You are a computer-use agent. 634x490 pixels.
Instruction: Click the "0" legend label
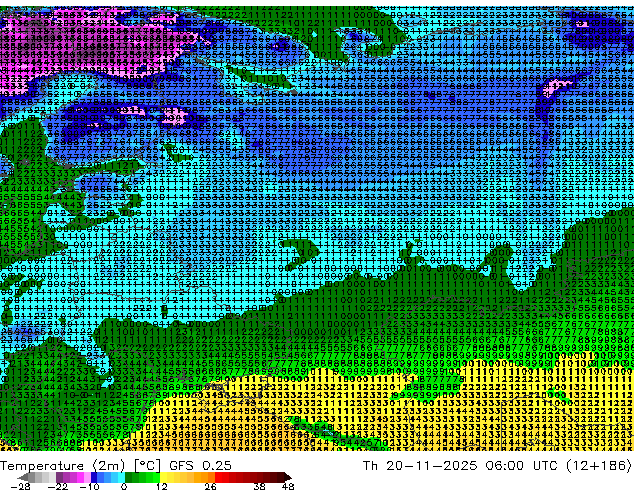coord(124,486)
